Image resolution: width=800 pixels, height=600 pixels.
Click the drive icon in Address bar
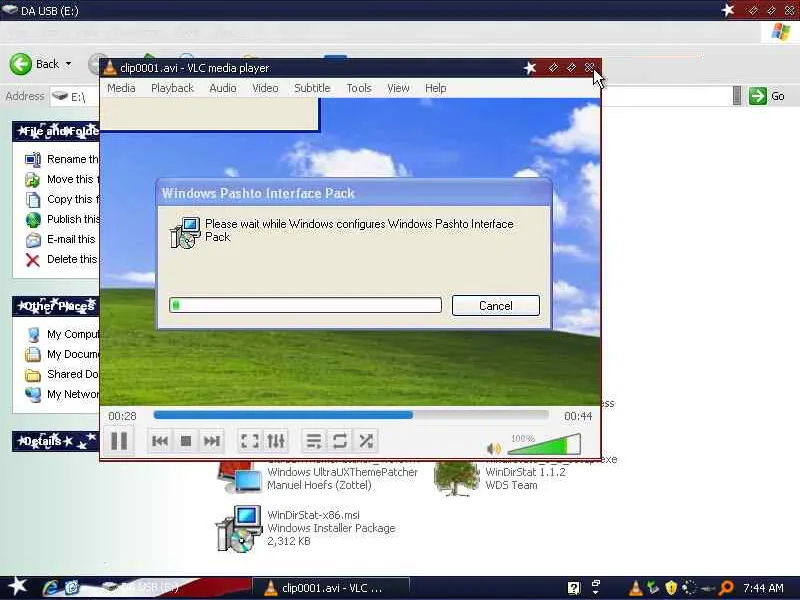coord(60,96)
